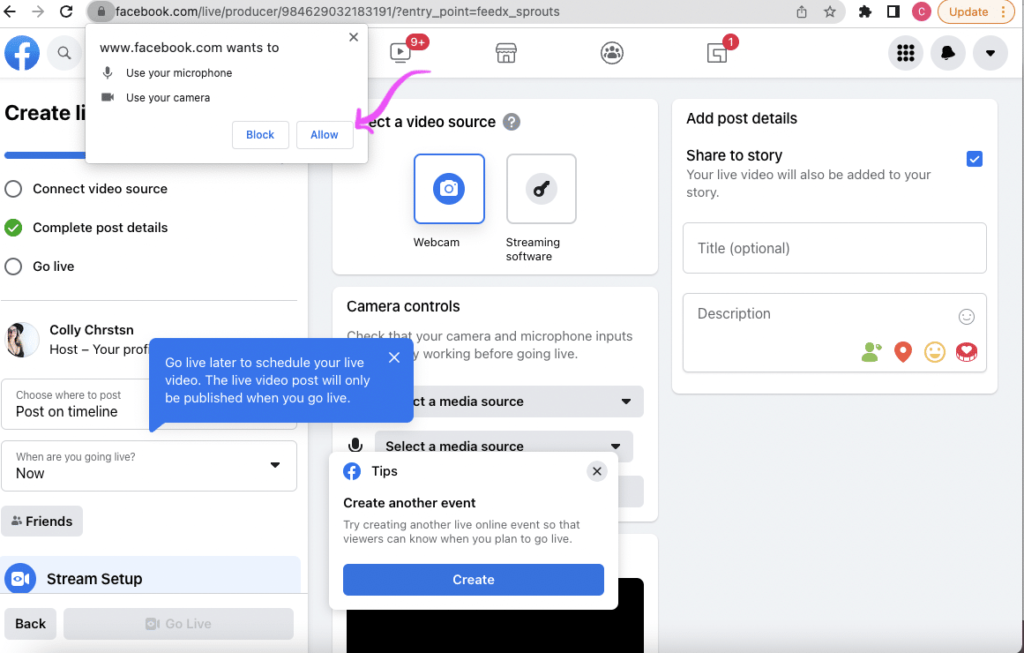Open the Choose where to post dropdown

point(149,404)
